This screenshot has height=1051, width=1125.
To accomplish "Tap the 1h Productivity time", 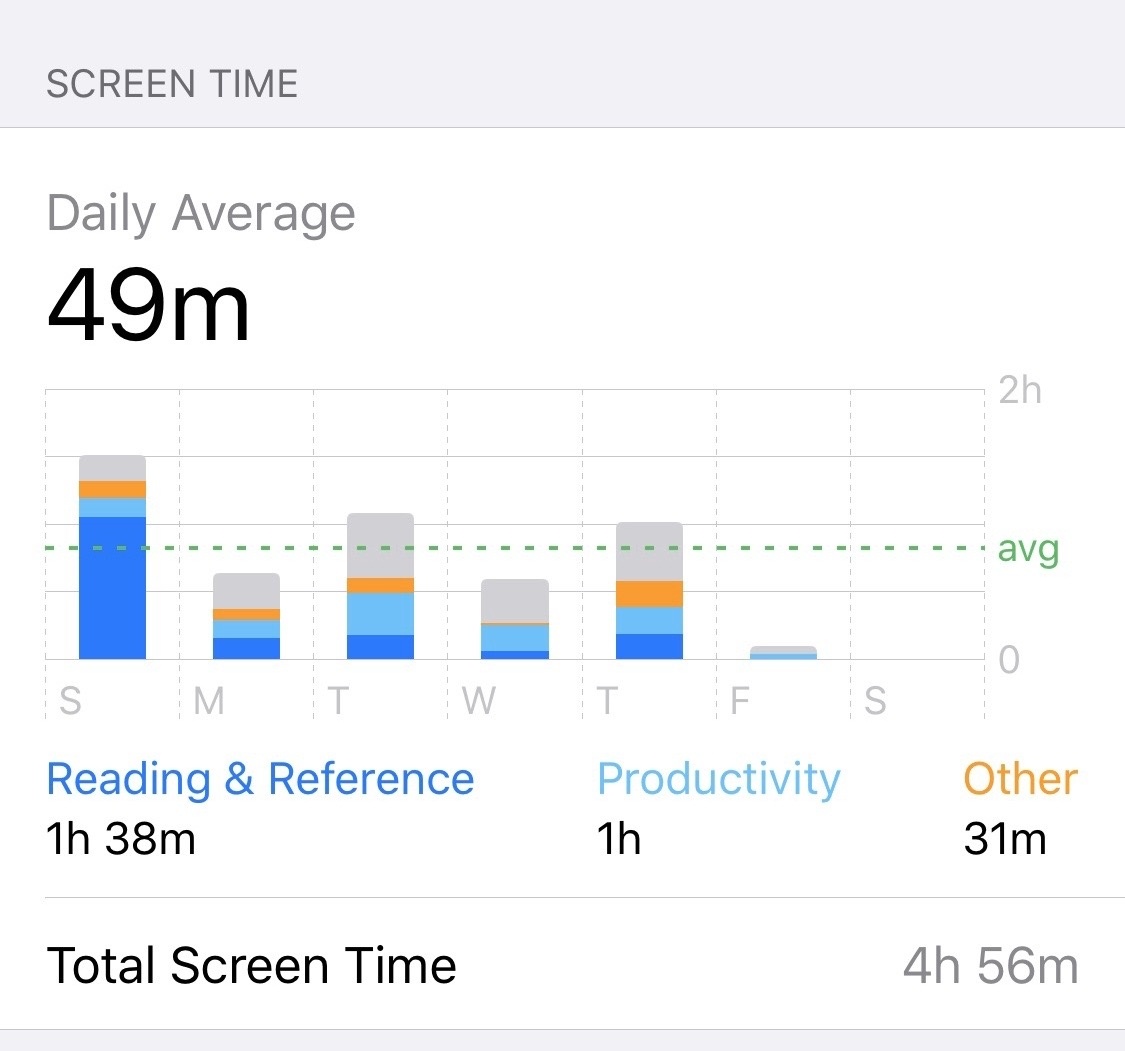I will (618, 839).
